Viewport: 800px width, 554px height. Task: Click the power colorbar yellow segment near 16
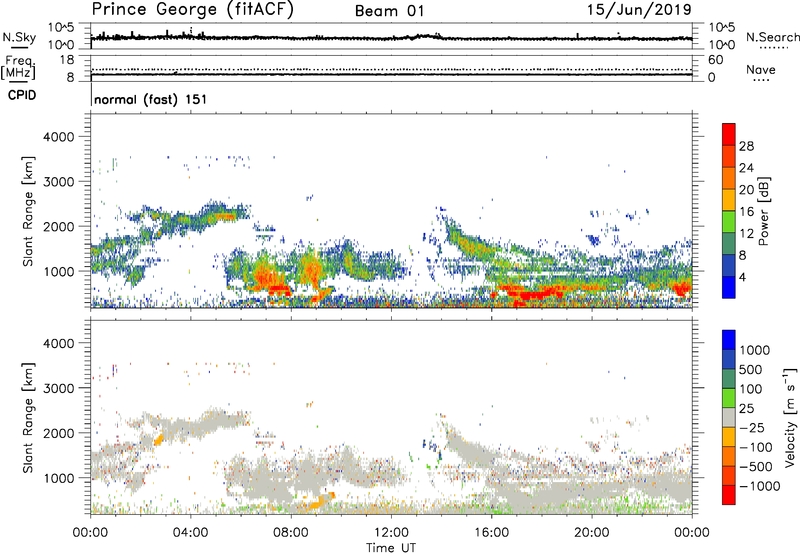click(729, 199)
